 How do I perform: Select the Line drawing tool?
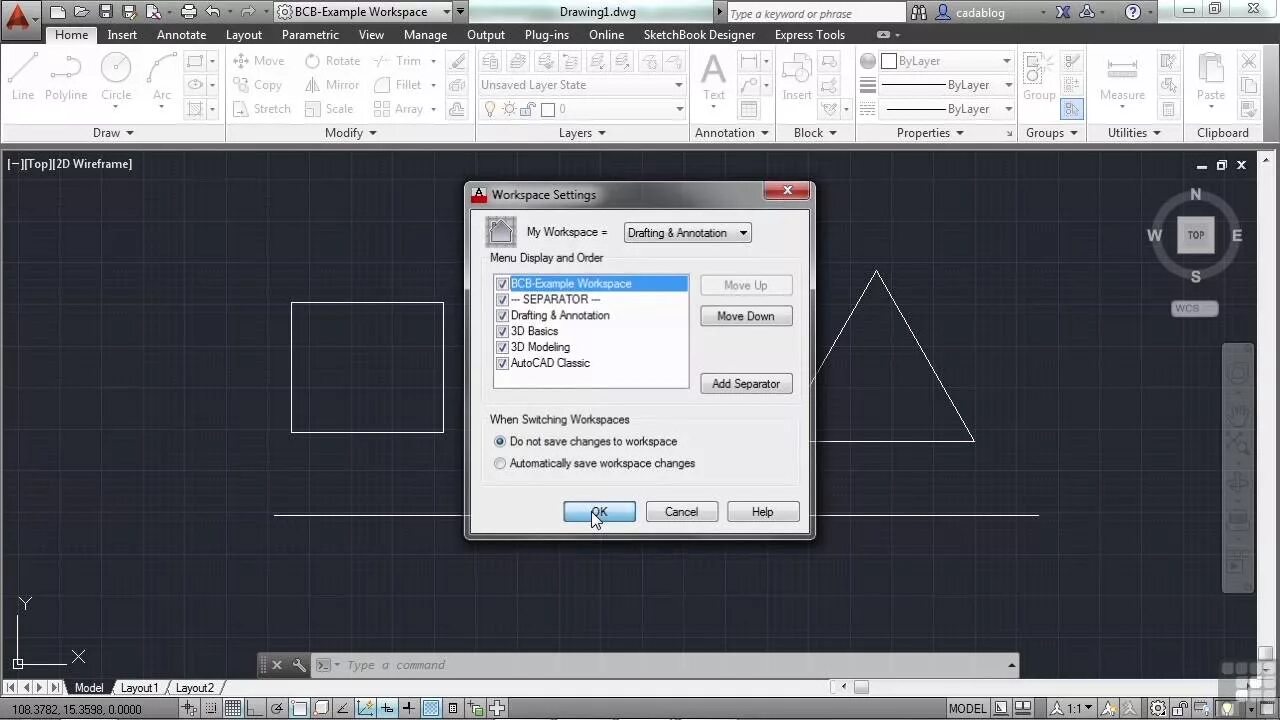click(23, 77)
